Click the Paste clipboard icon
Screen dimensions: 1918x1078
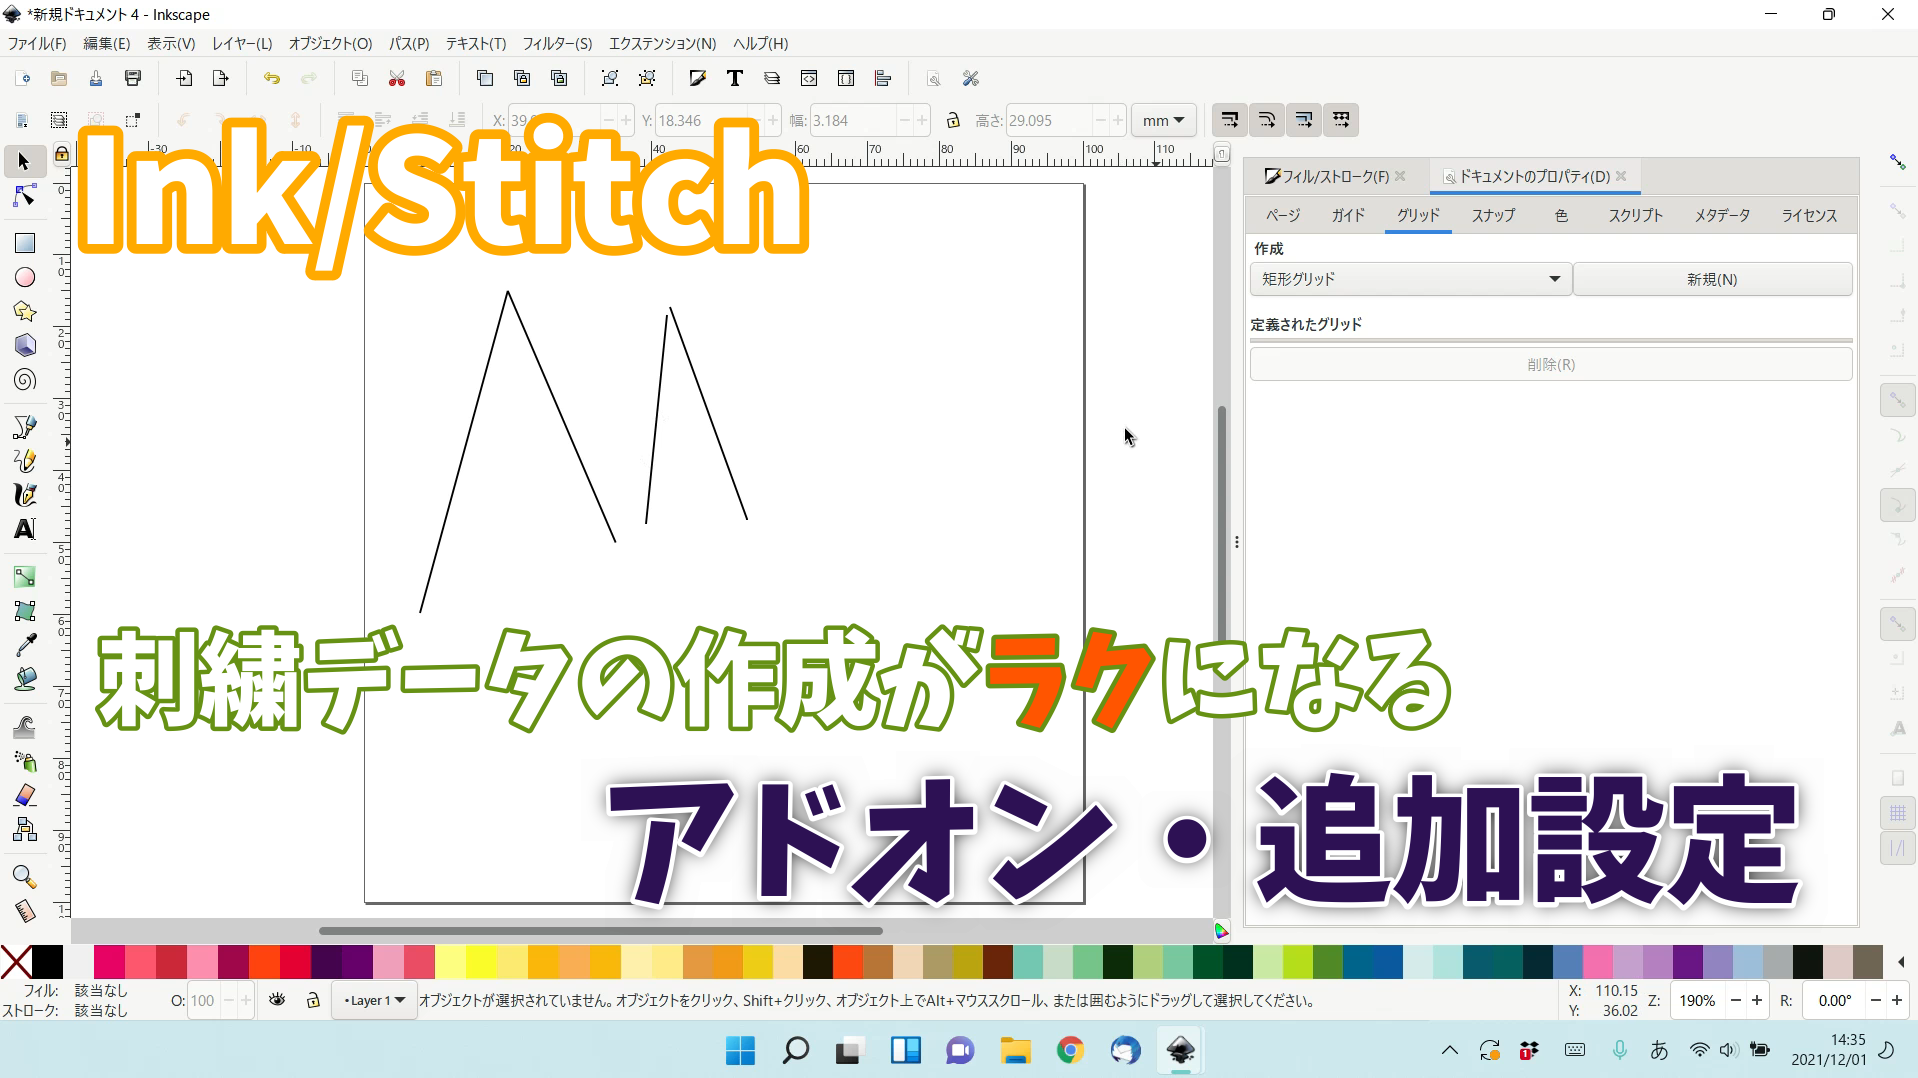pyautogui.click(x=434, y=78)
